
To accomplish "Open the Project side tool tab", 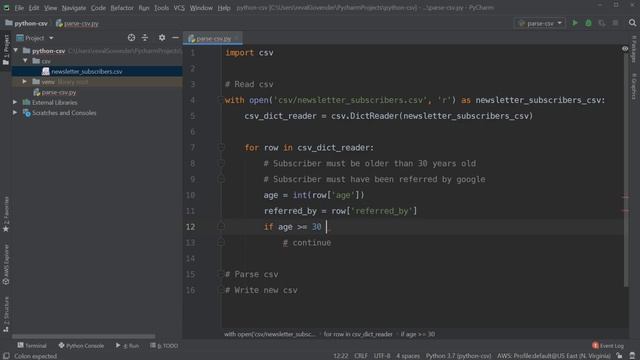I will (6, 50).
